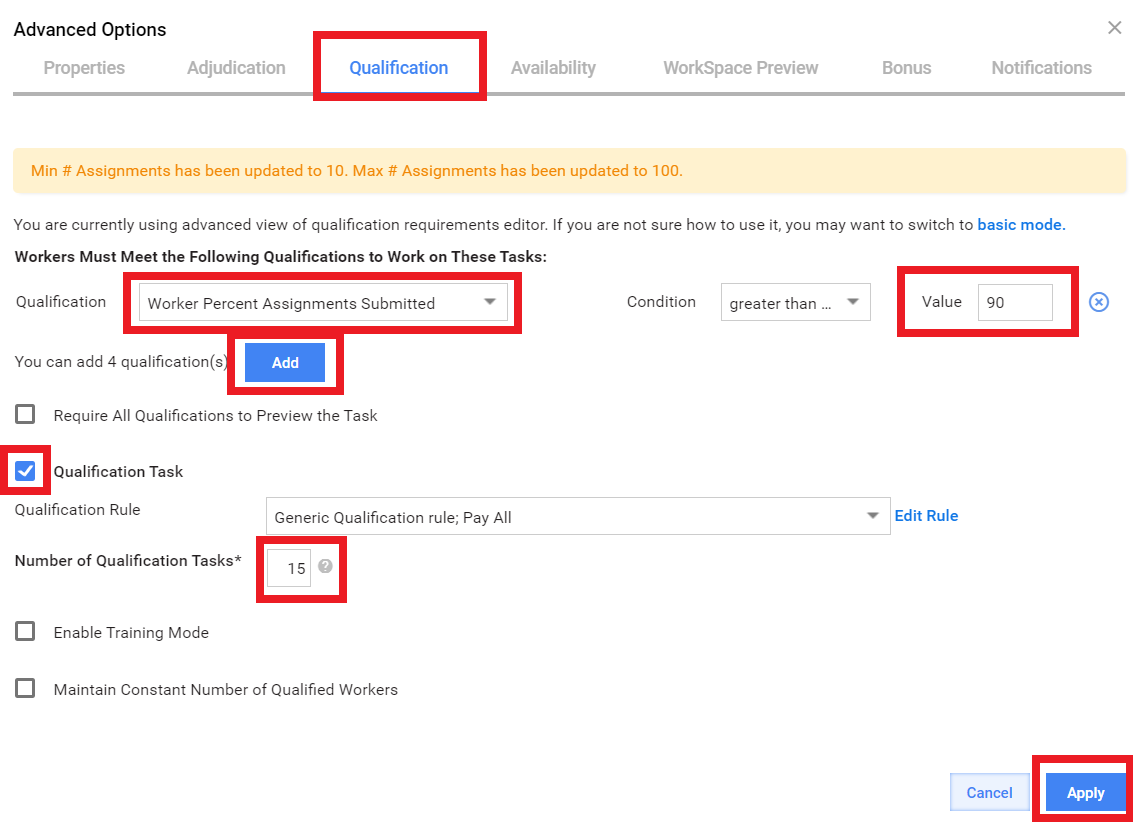Open the Worker Percent Assignments Submitted dropdown

tap(323, 303)
